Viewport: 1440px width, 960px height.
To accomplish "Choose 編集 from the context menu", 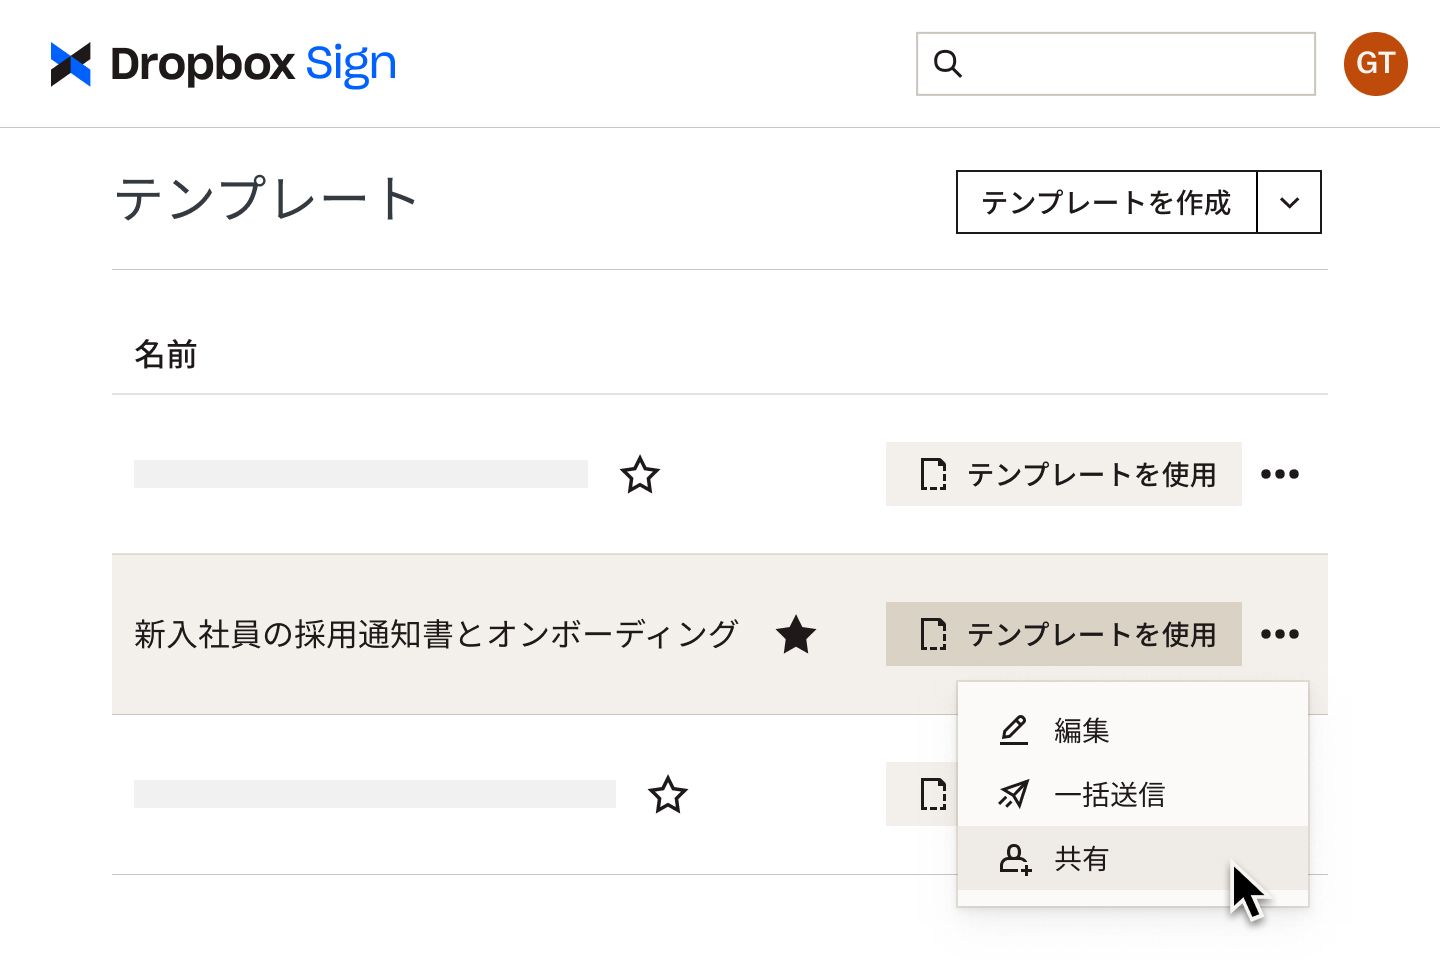I will click(x=1081, y=730).
